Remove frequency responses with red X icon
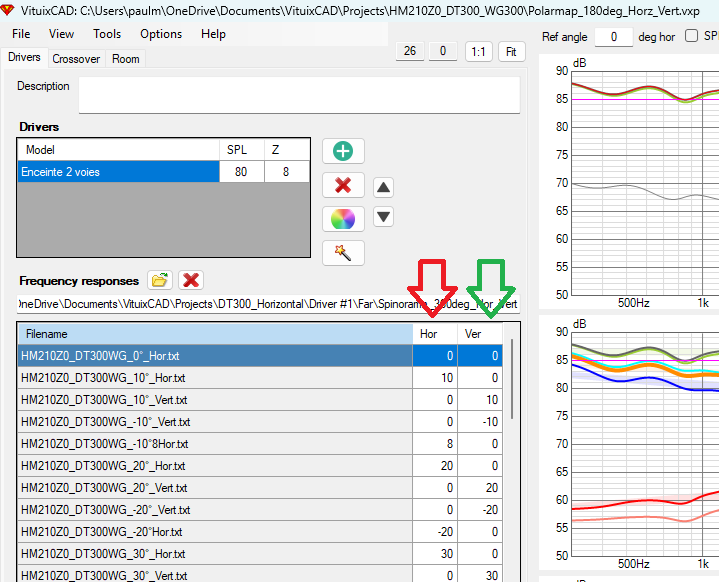Screen dimensions: 719x582 point(191,281)
